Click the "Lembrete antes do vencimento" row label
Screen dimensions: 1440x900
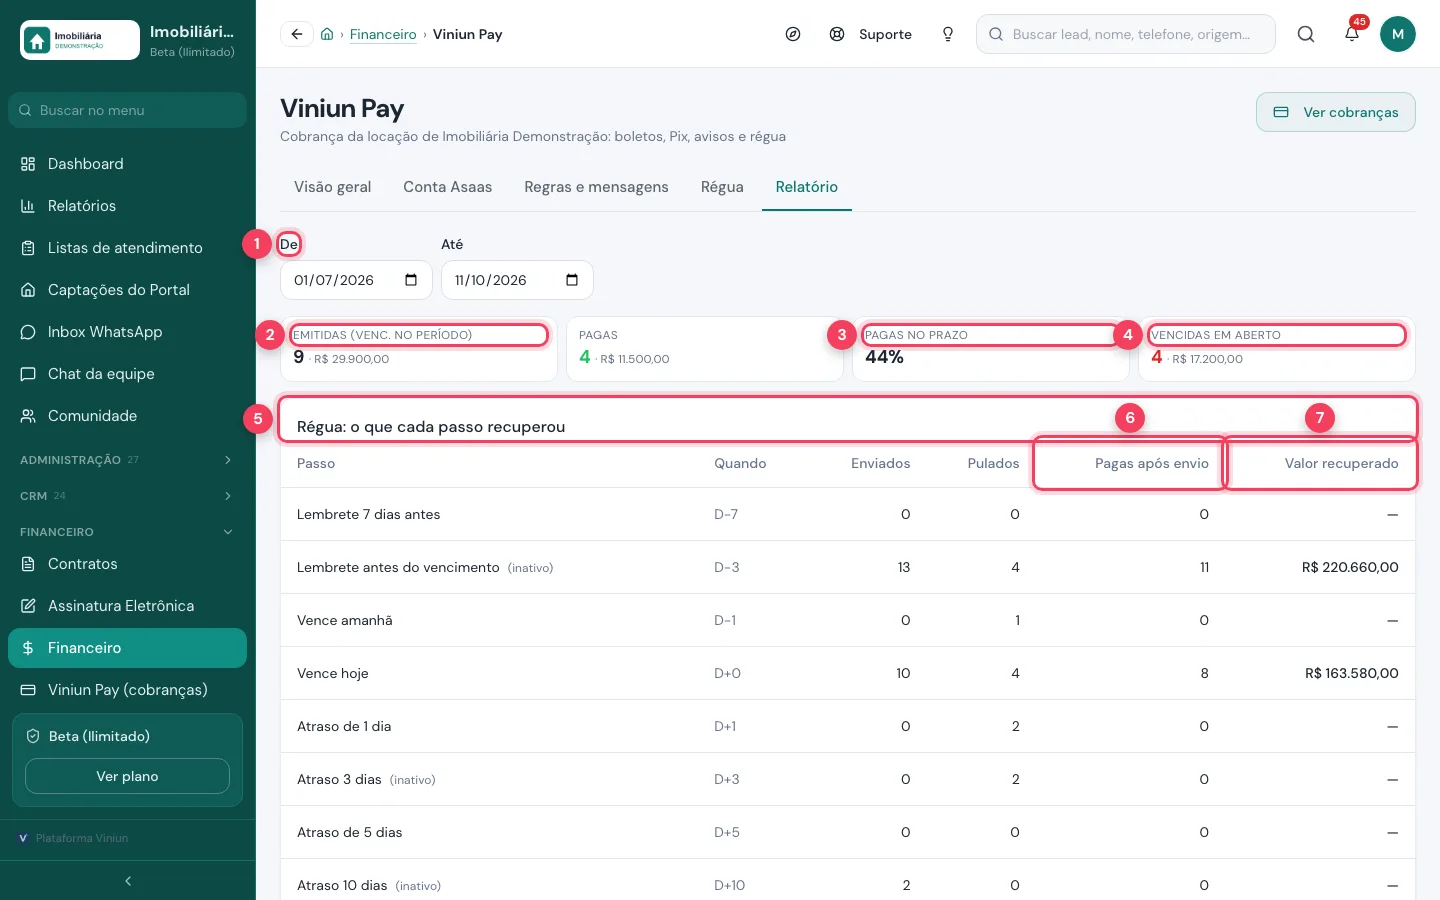[398, 567]
